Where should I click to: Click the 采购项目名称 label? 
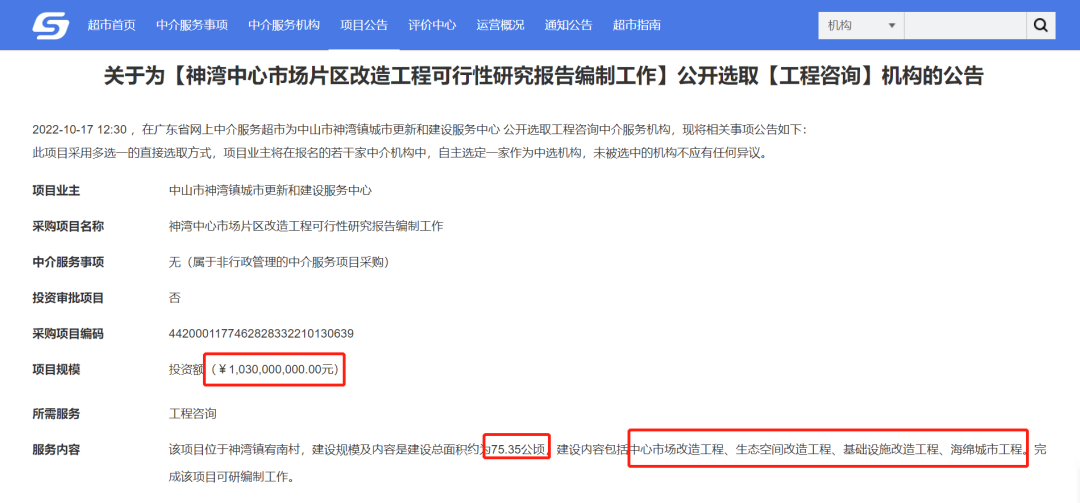click(x=68, y=227)
